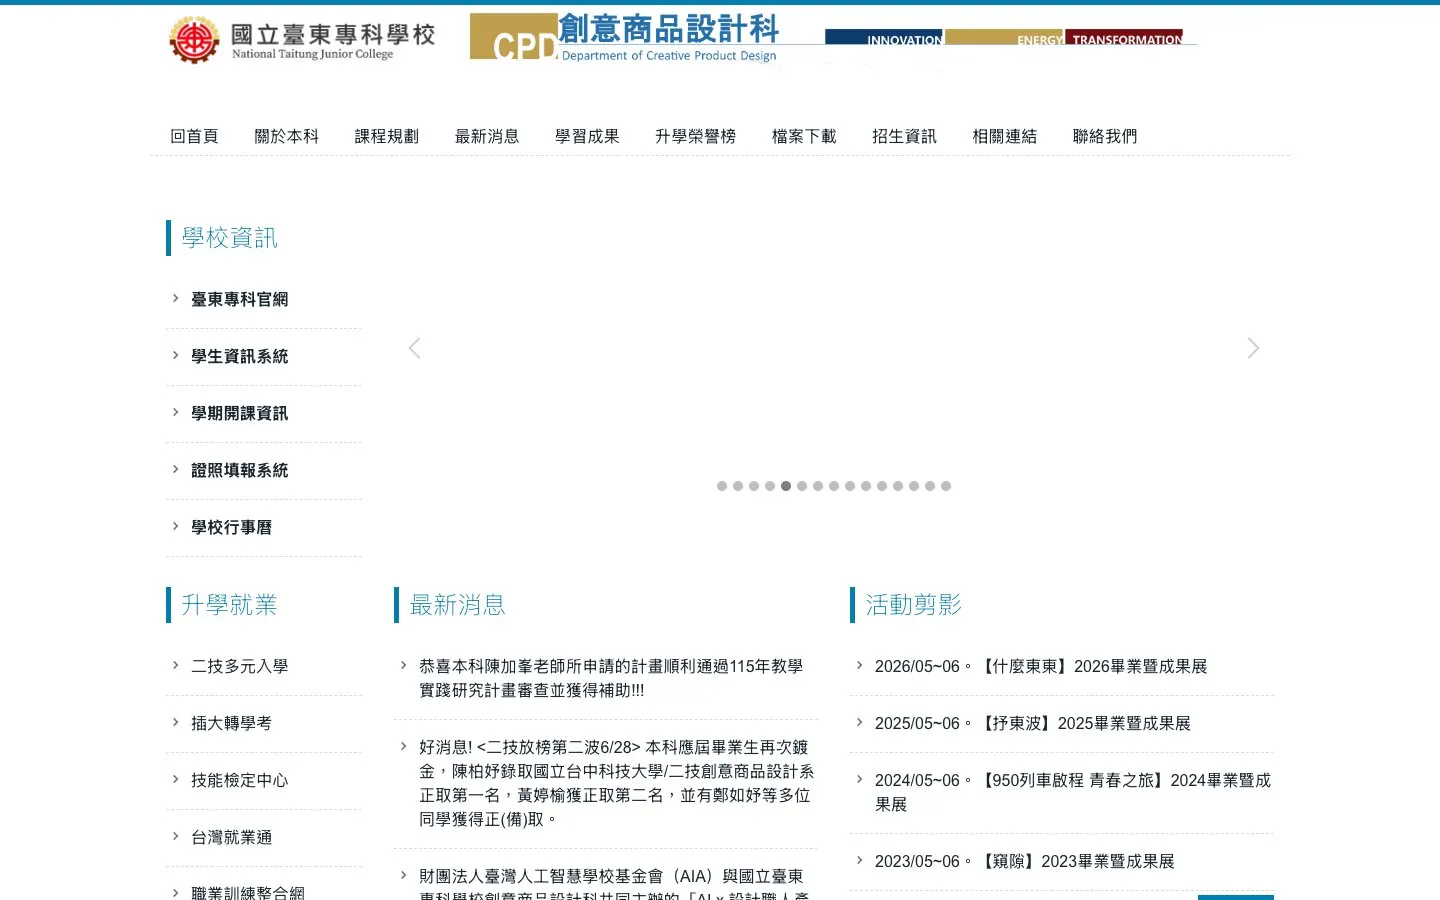Open 【950列車啟程 青春之旅】2024 gallery

1073,792
